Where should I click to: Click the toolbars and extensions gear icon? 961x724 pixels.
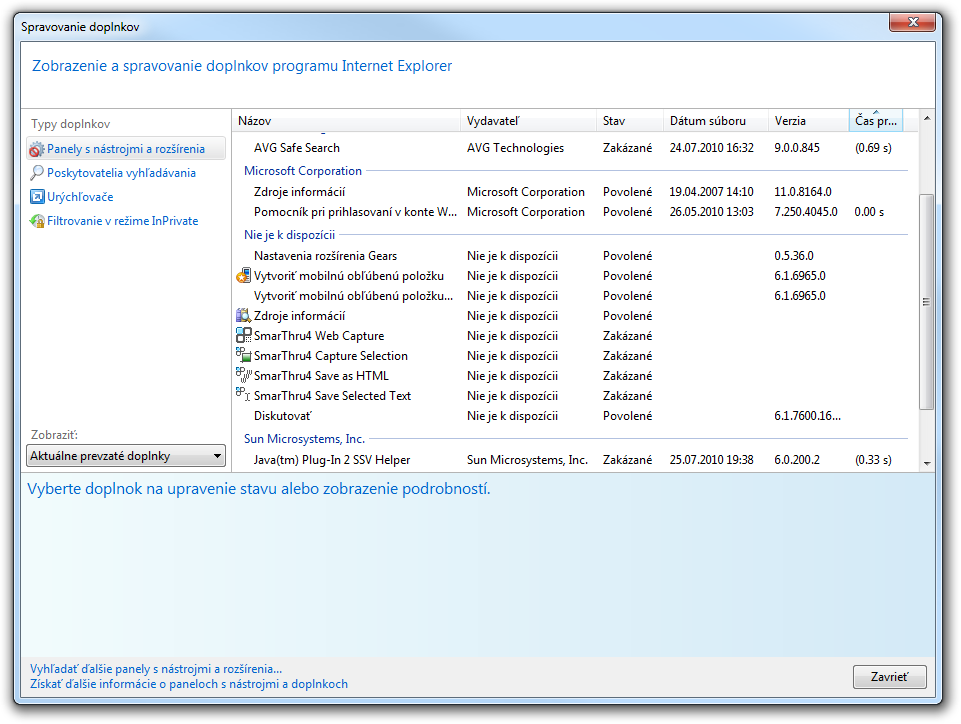[x=37, y=149]
